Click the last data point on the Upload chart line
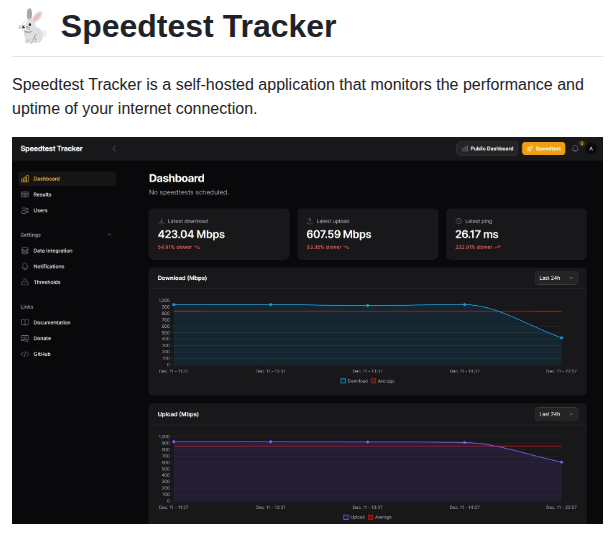 click(x=561, y=462)
